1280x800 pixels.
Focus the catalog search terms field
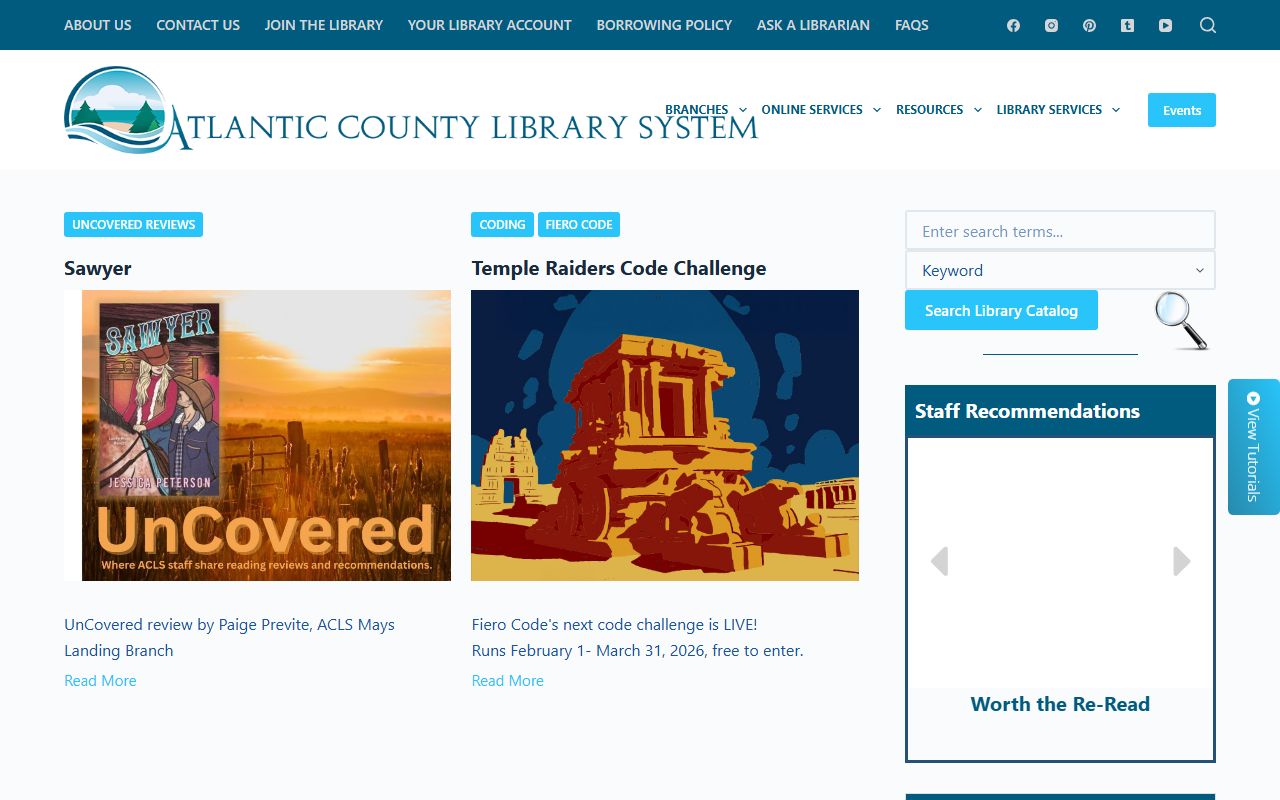[x=1060, y=231]
